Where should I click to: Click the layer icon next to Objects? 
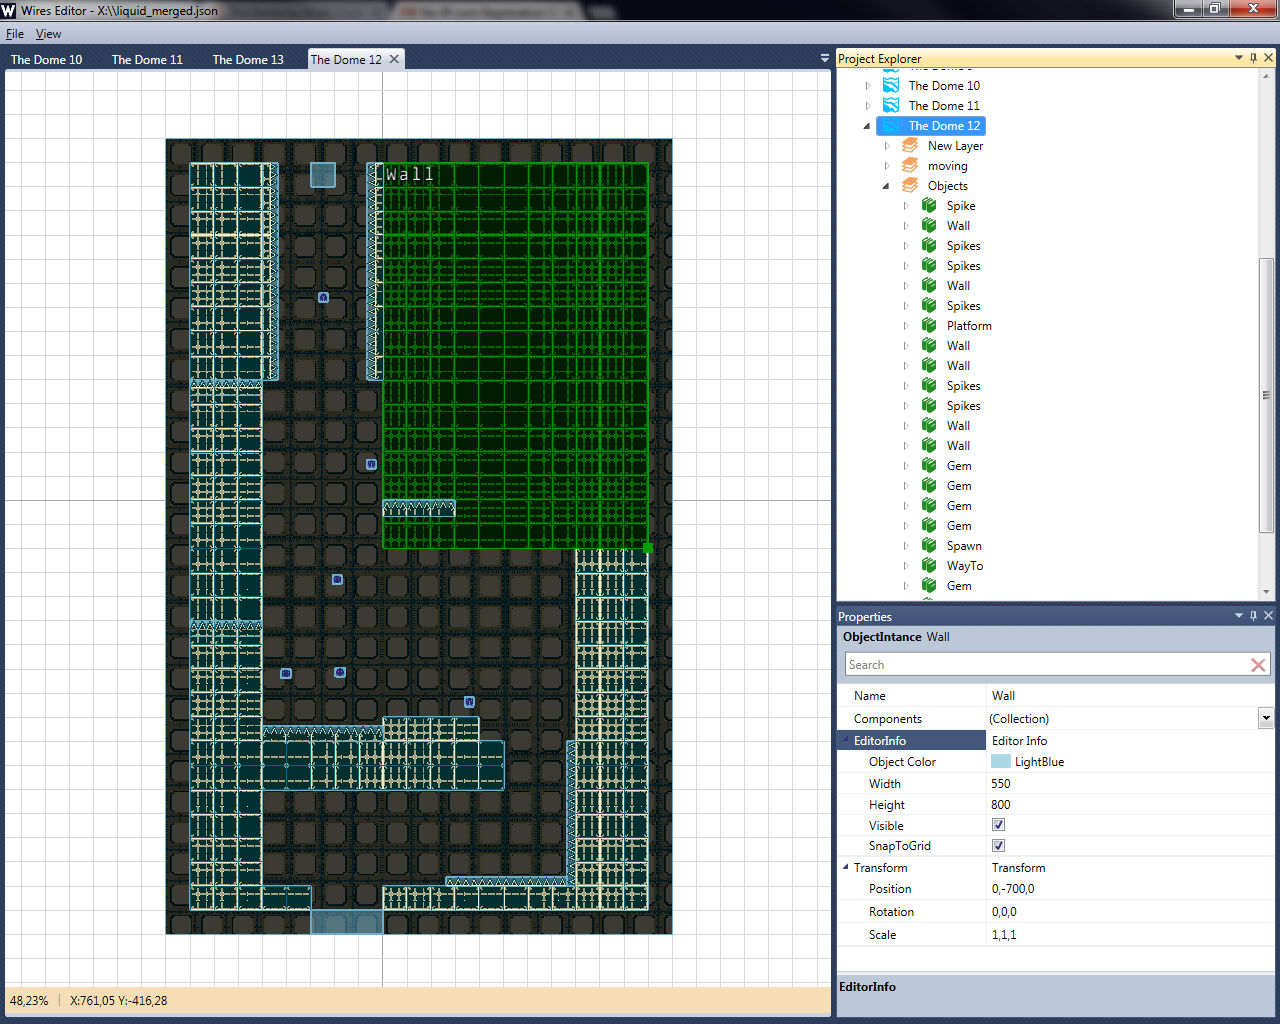click(x=910, y=185)
